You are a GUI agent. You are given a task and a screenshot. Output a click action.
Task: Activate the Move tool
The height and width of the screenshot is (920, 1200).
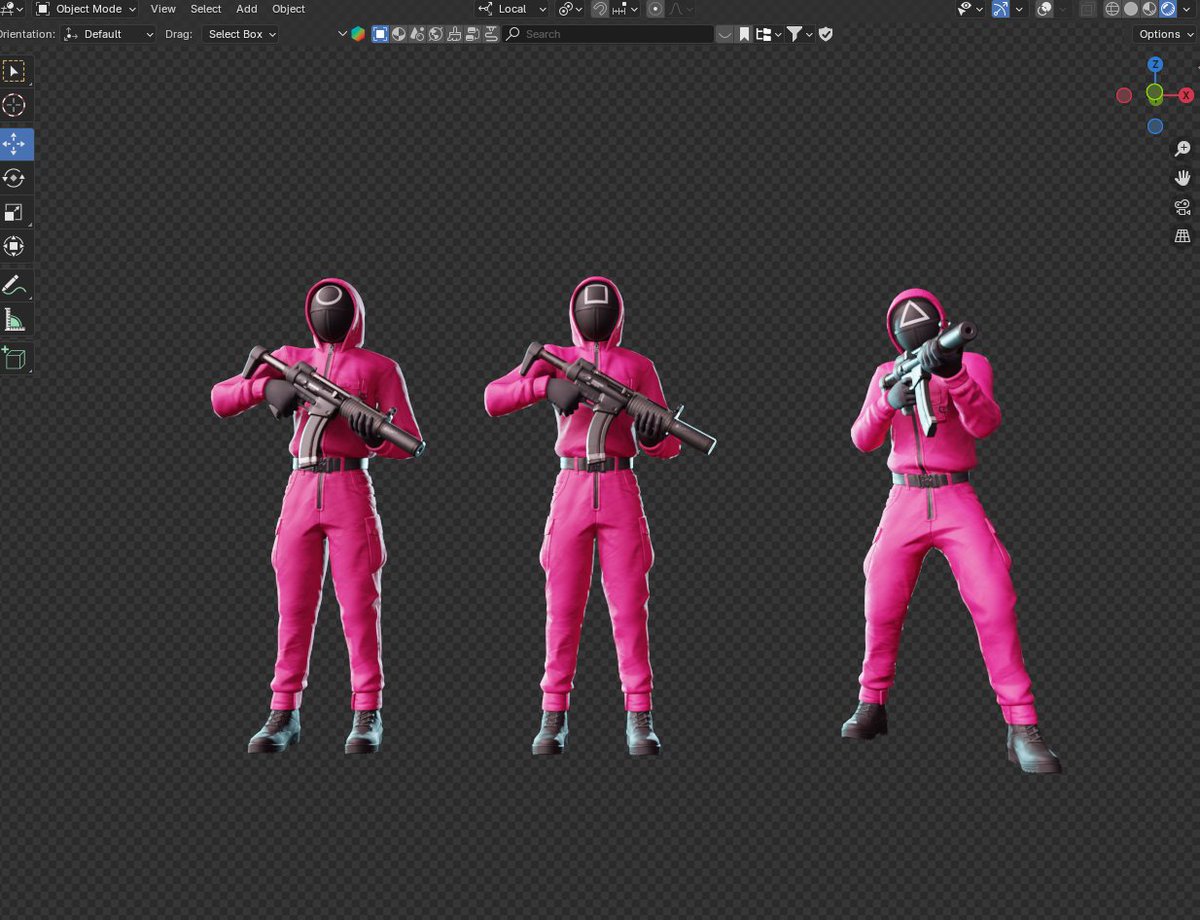(15, 144)
